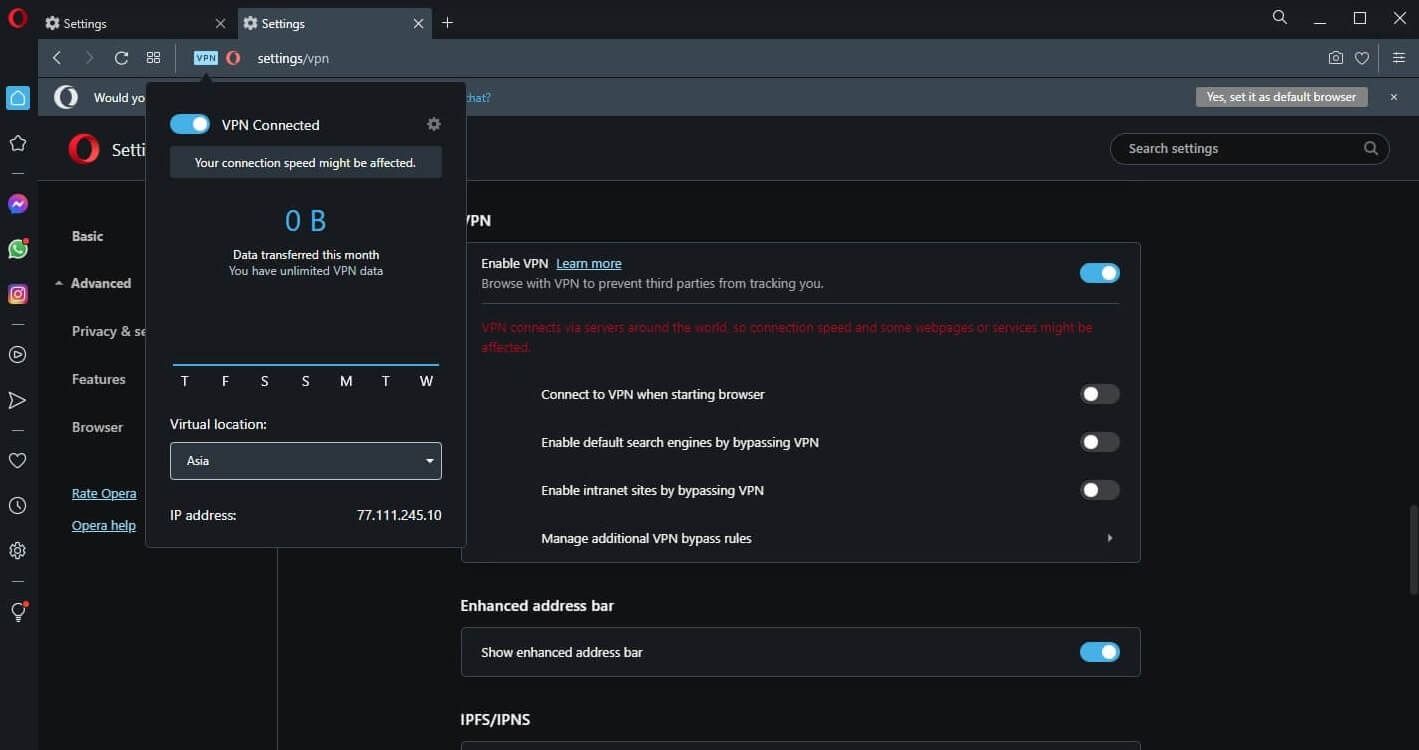
Task: Select the second Settings tab
Action: [333, 23]
